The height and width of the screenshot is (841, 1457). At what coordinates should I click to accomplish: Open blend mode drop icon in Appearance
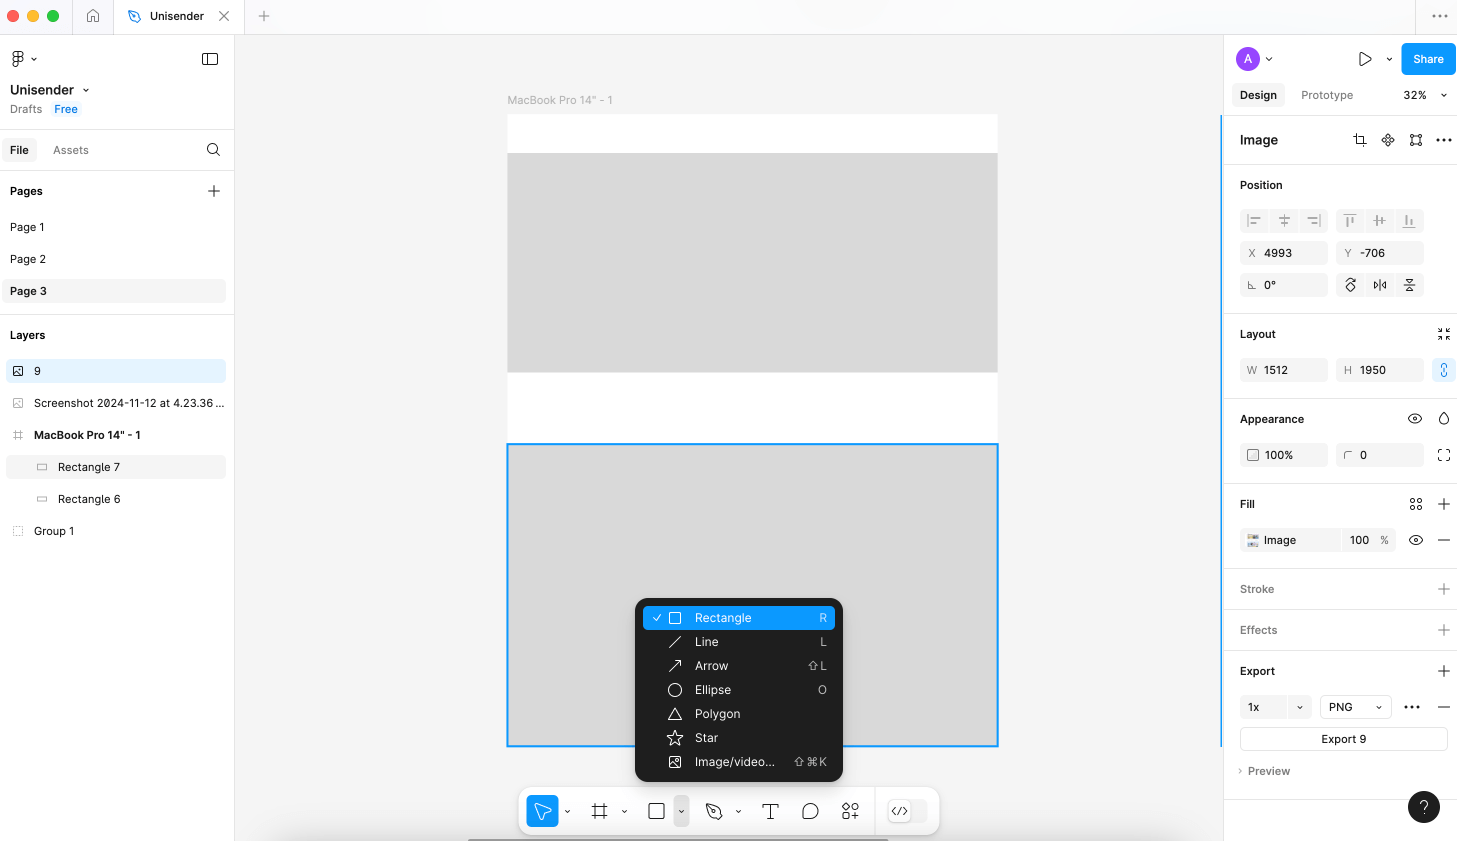[1444, 419]
